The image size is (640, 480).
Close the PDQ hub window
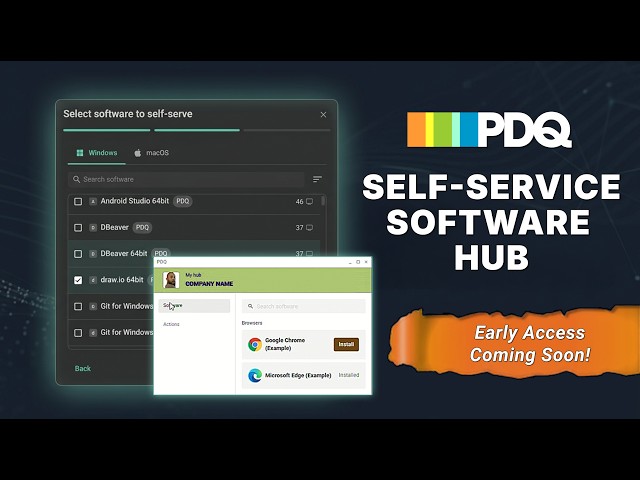point(366,262)
